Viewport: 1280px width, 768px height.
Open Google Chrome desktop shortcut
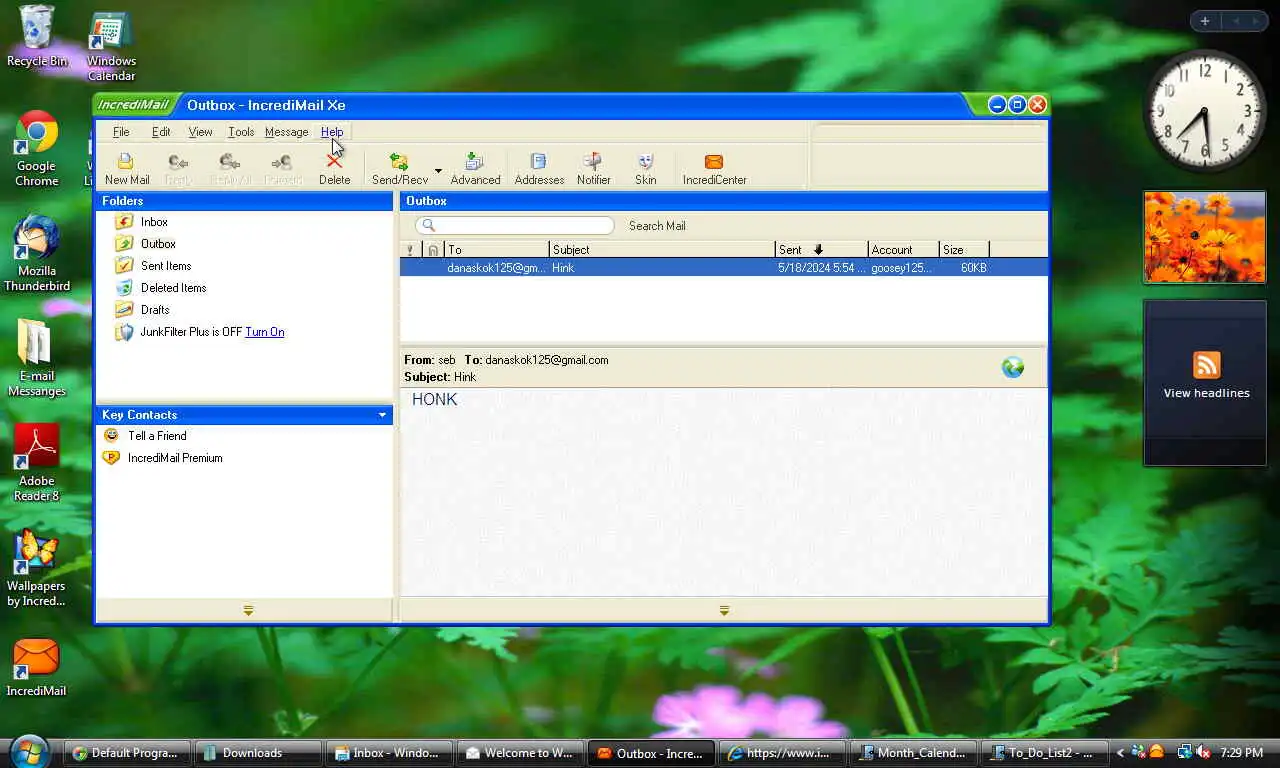[36, 148]
